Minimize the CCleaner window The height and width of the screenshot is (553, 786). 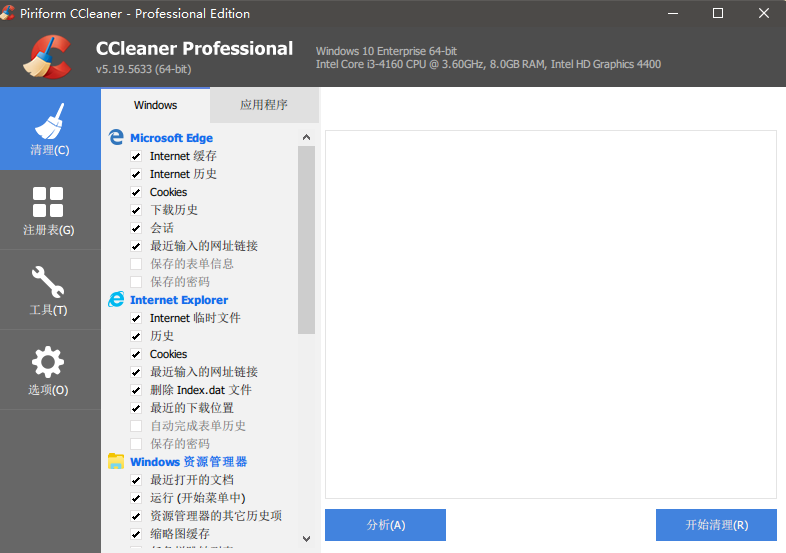click(x=673, y=13)
